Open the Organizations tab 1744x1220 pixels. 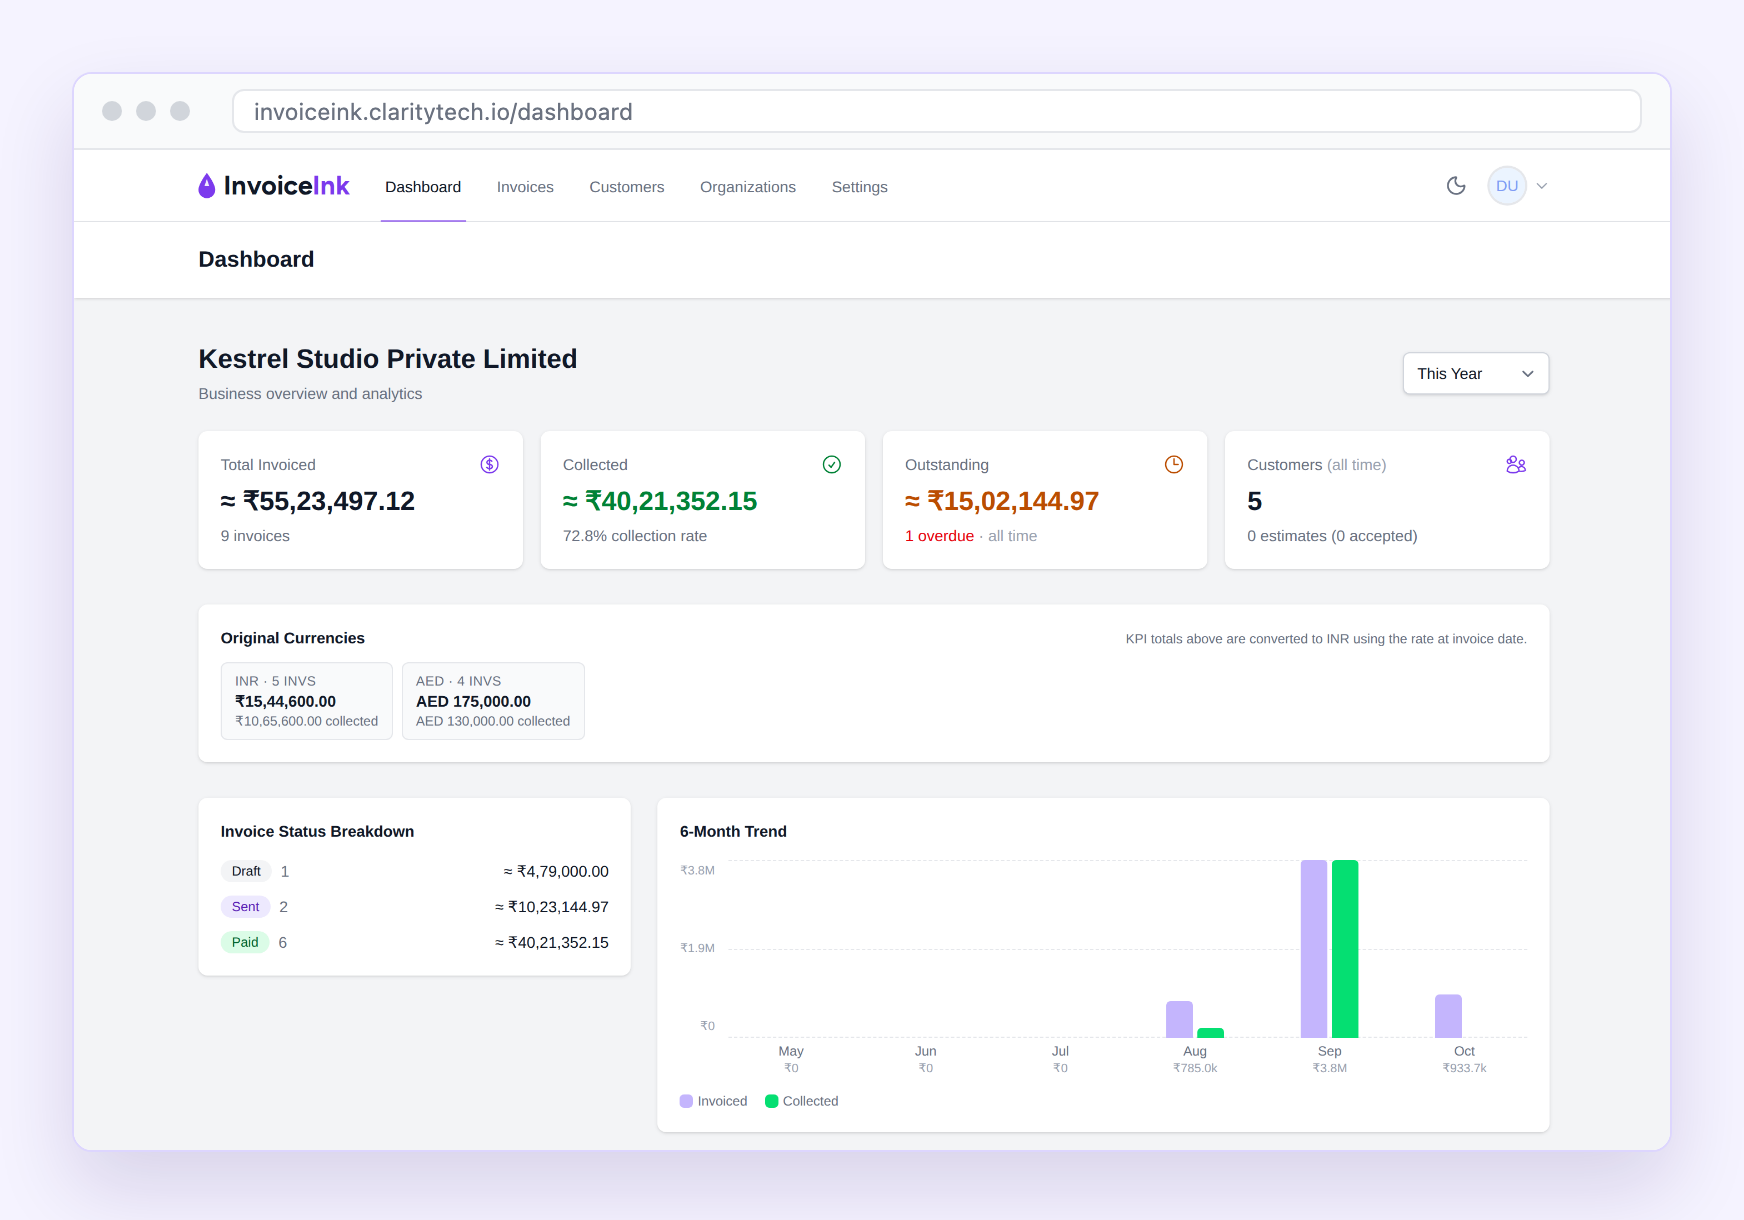coord(748,187)
